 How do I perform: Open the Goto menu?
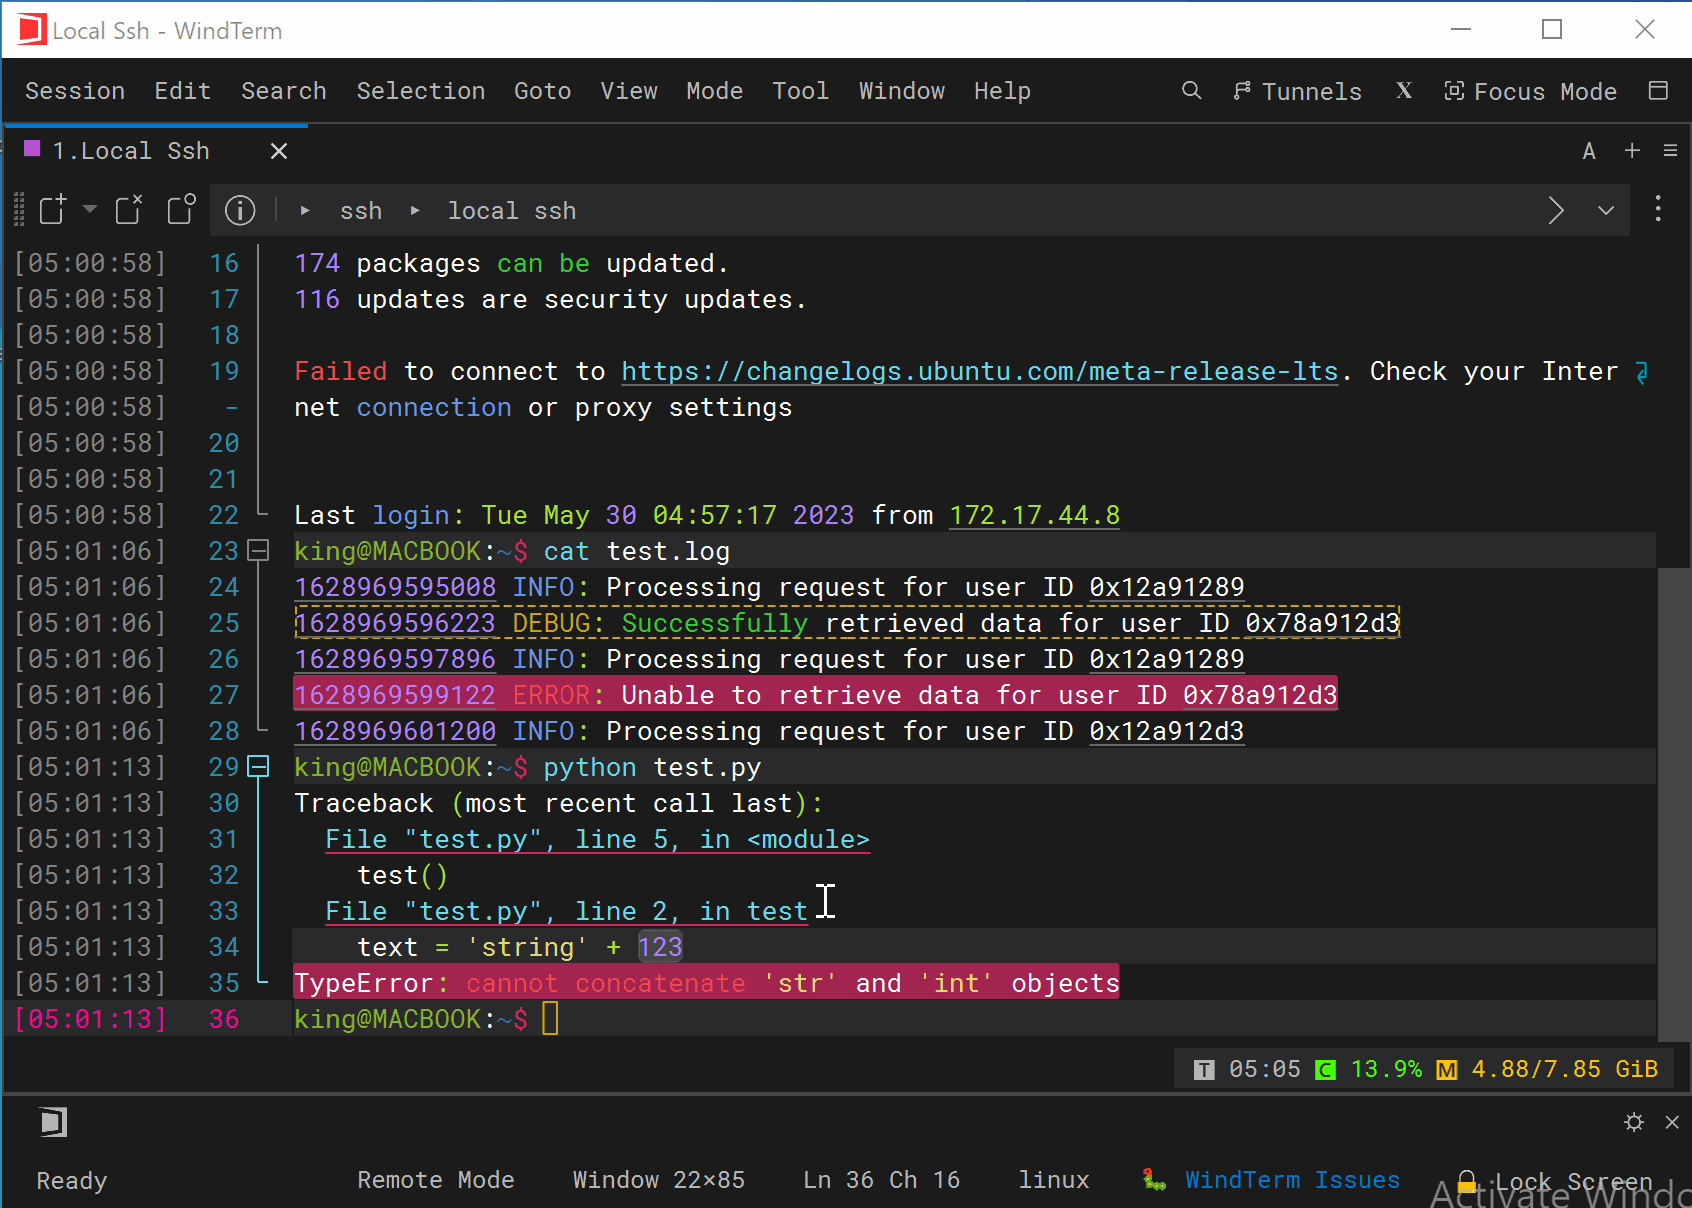tap(543, 91)
